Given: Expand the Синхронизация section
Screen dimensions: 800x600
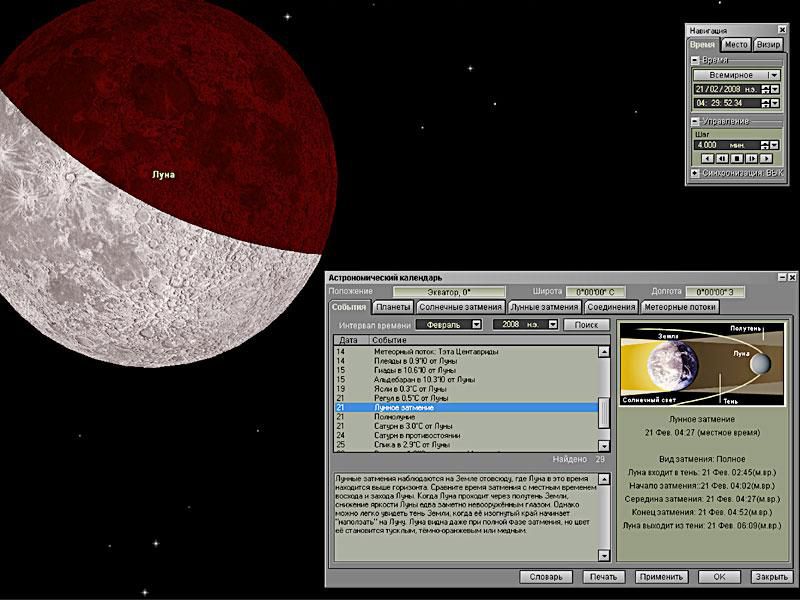Looking at the screenshot, I should [696, 173].
